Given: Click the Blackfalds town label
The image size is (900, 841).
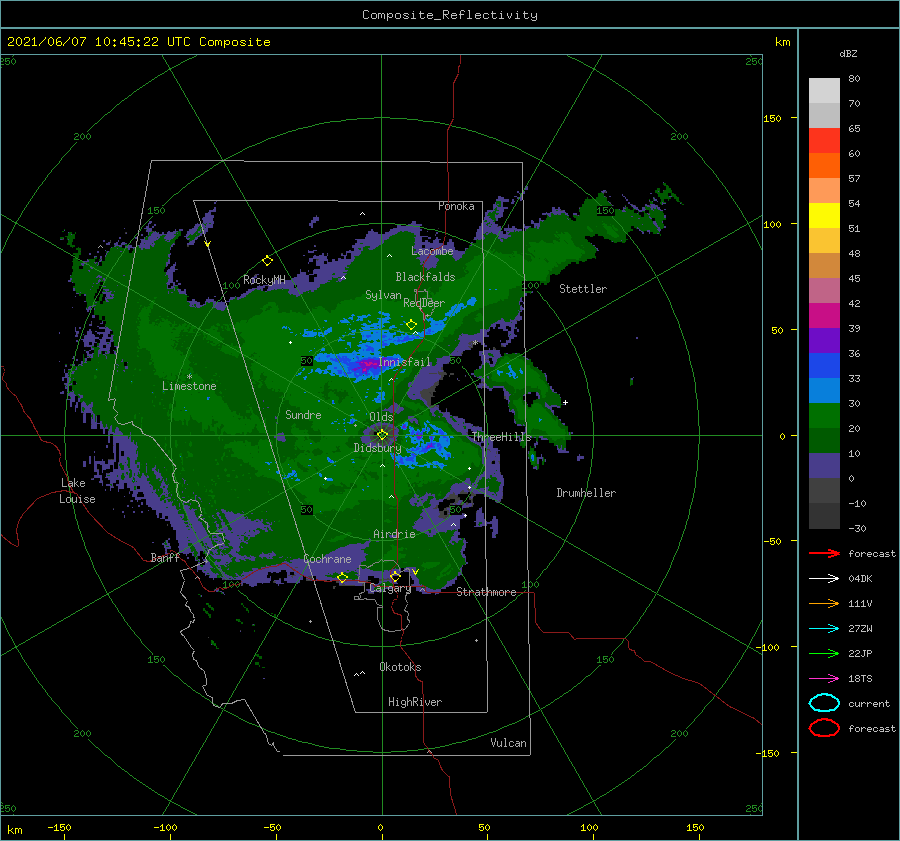Looking at the screenshot, I should (x=425, y=277).
